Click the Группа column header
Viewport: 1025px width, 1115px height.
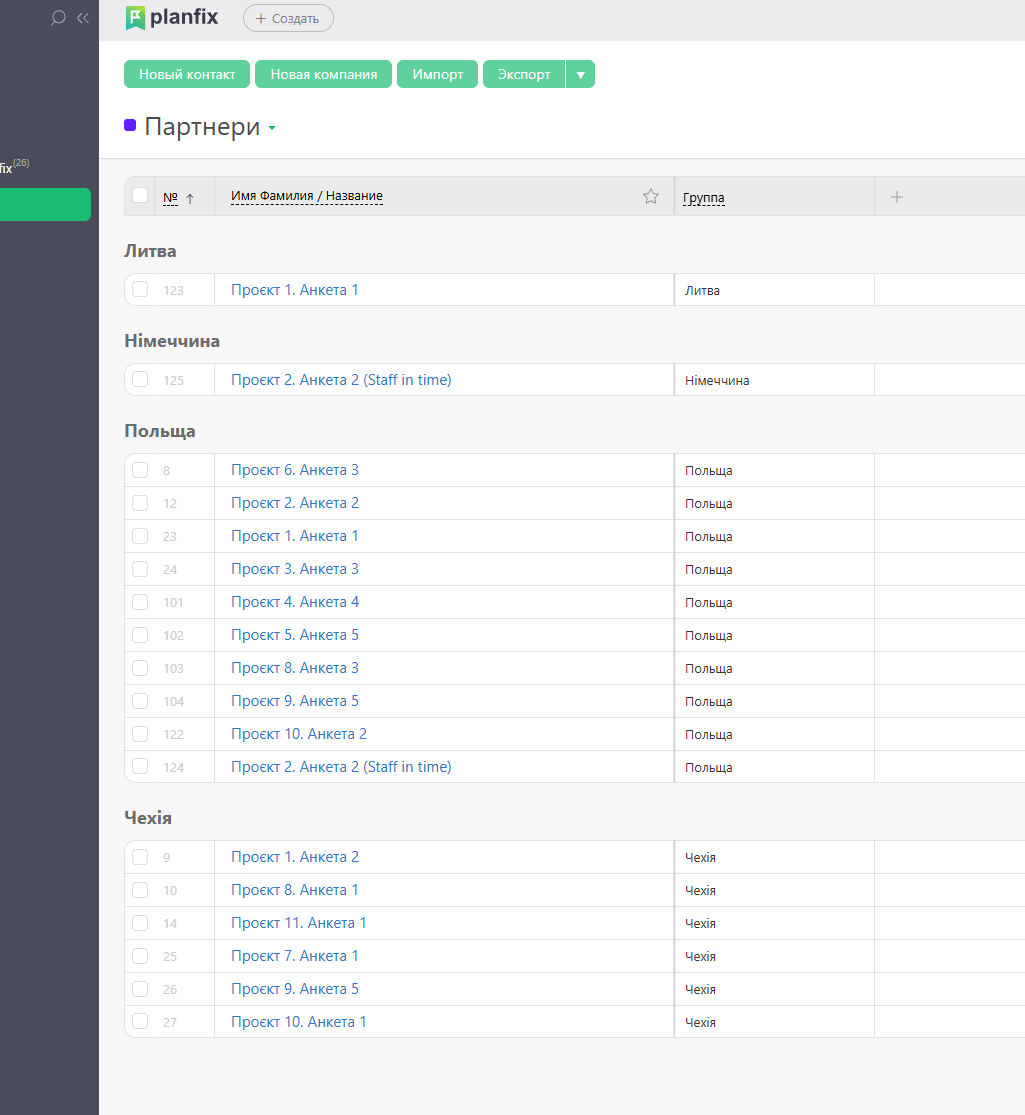(x=704, y=198)
